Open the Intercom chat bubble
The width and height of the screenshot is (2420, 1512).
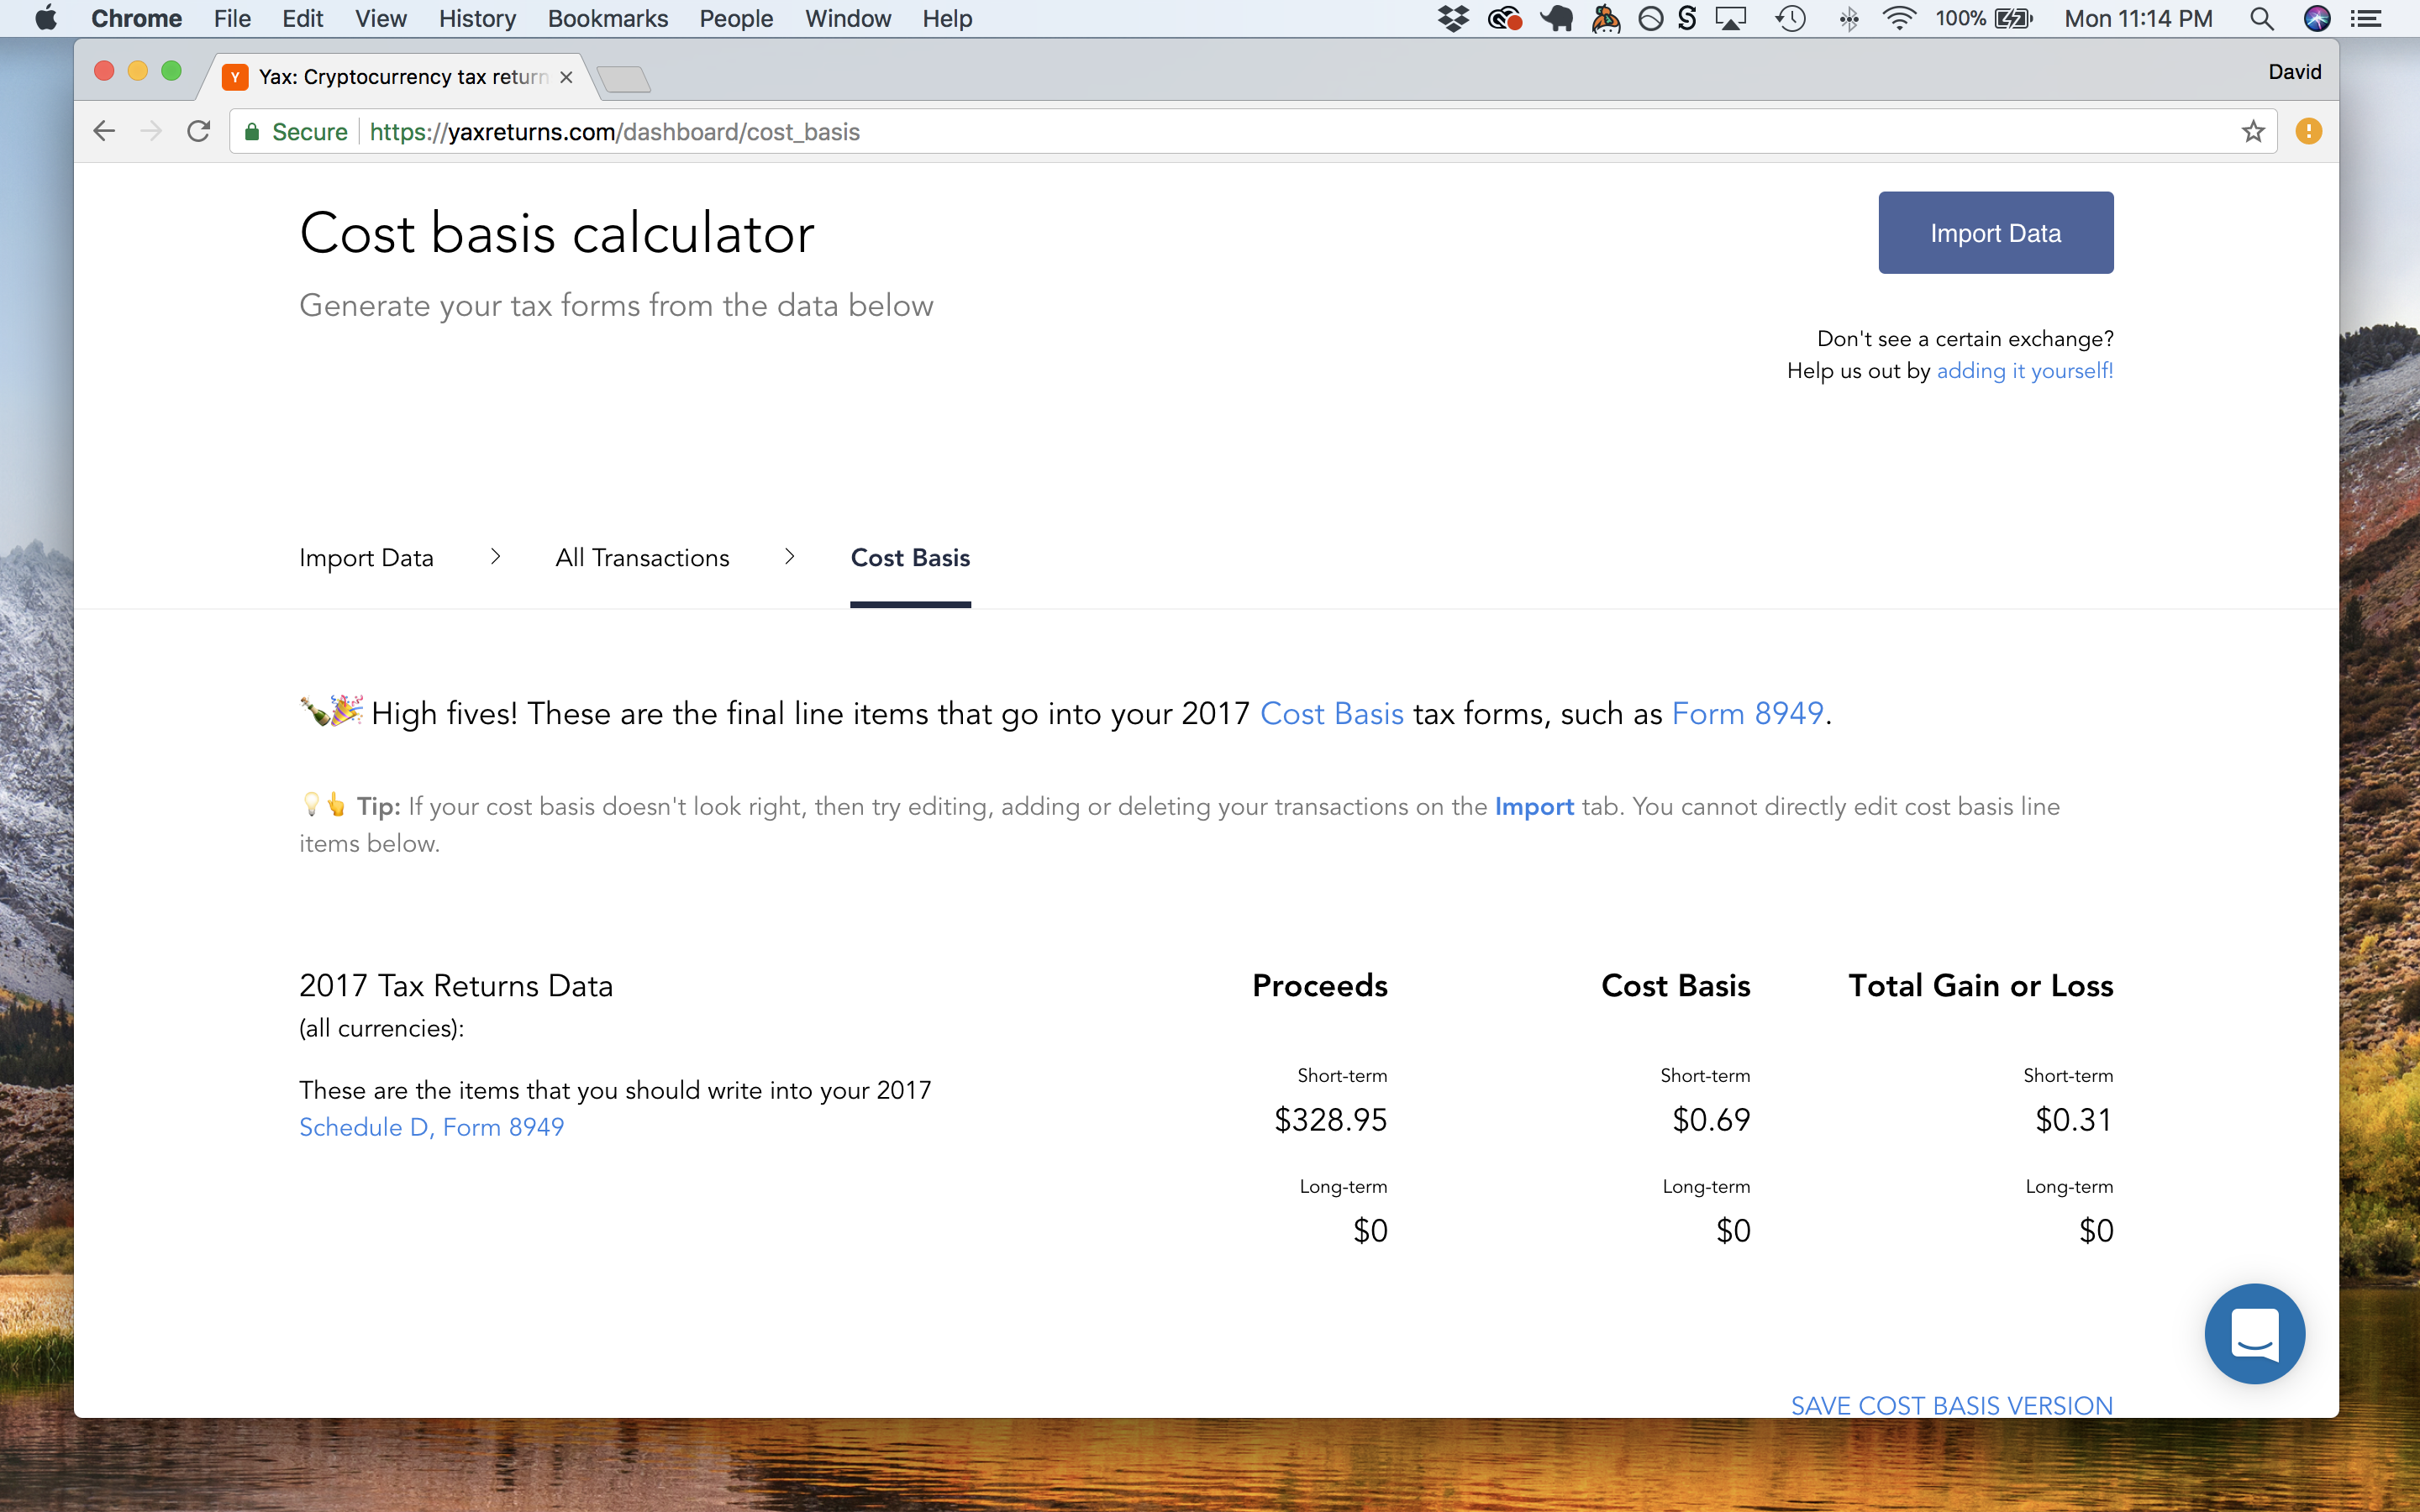tap(2254, 1333)
